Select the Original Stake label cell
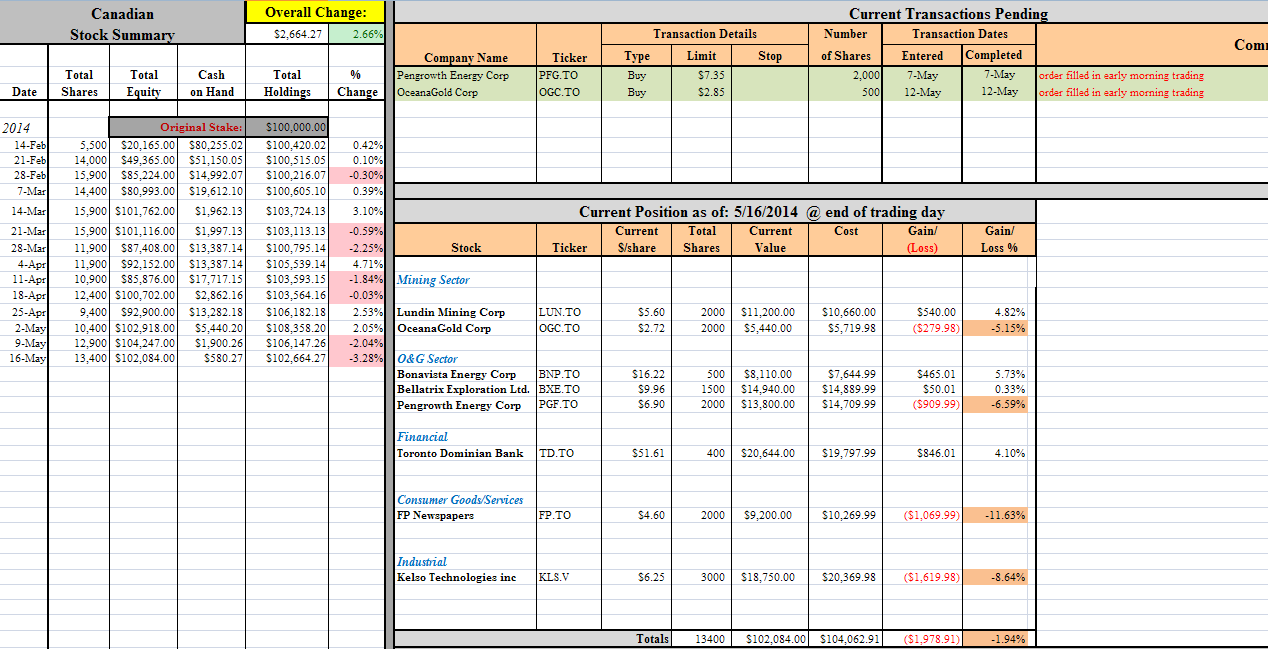This screenshot has width=1268, height=649. click(x=177, y=127)
